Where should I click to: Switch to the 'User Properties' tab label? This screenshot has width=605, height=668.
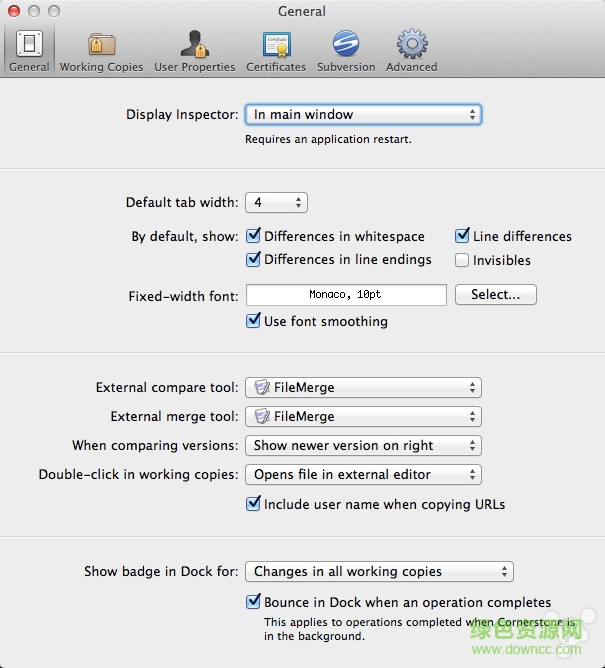coord(195,67)
